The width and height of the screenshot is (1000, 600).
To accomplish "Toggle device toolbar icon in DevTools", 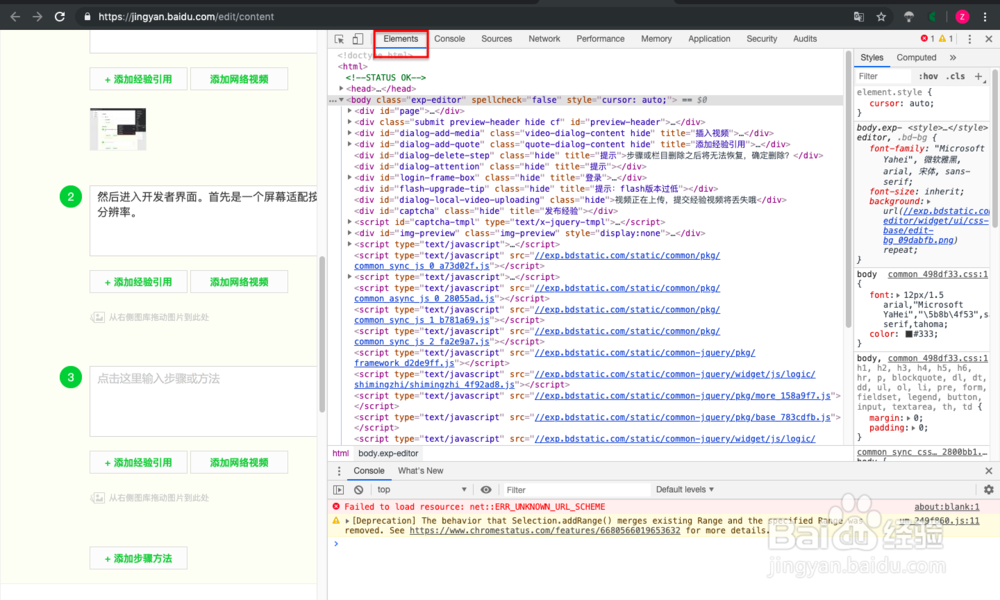I will [358, 39].
